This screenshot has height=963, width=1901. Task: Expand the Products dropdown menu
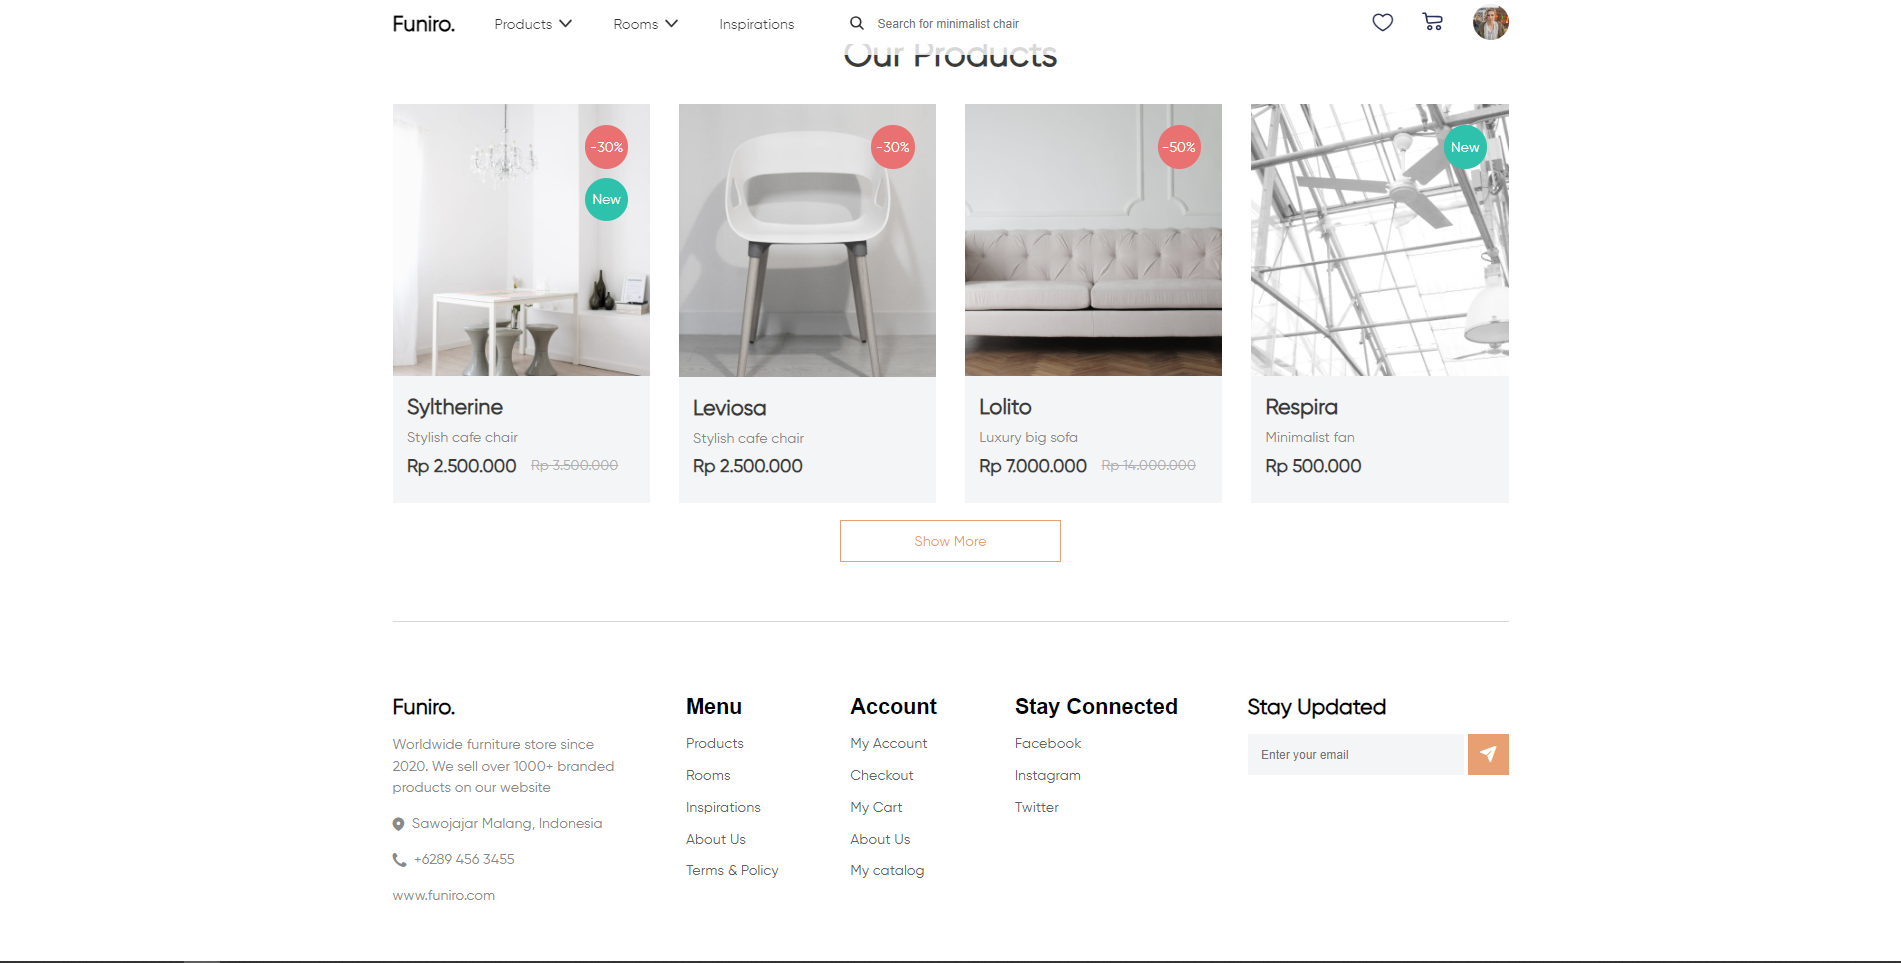point(533,24)
